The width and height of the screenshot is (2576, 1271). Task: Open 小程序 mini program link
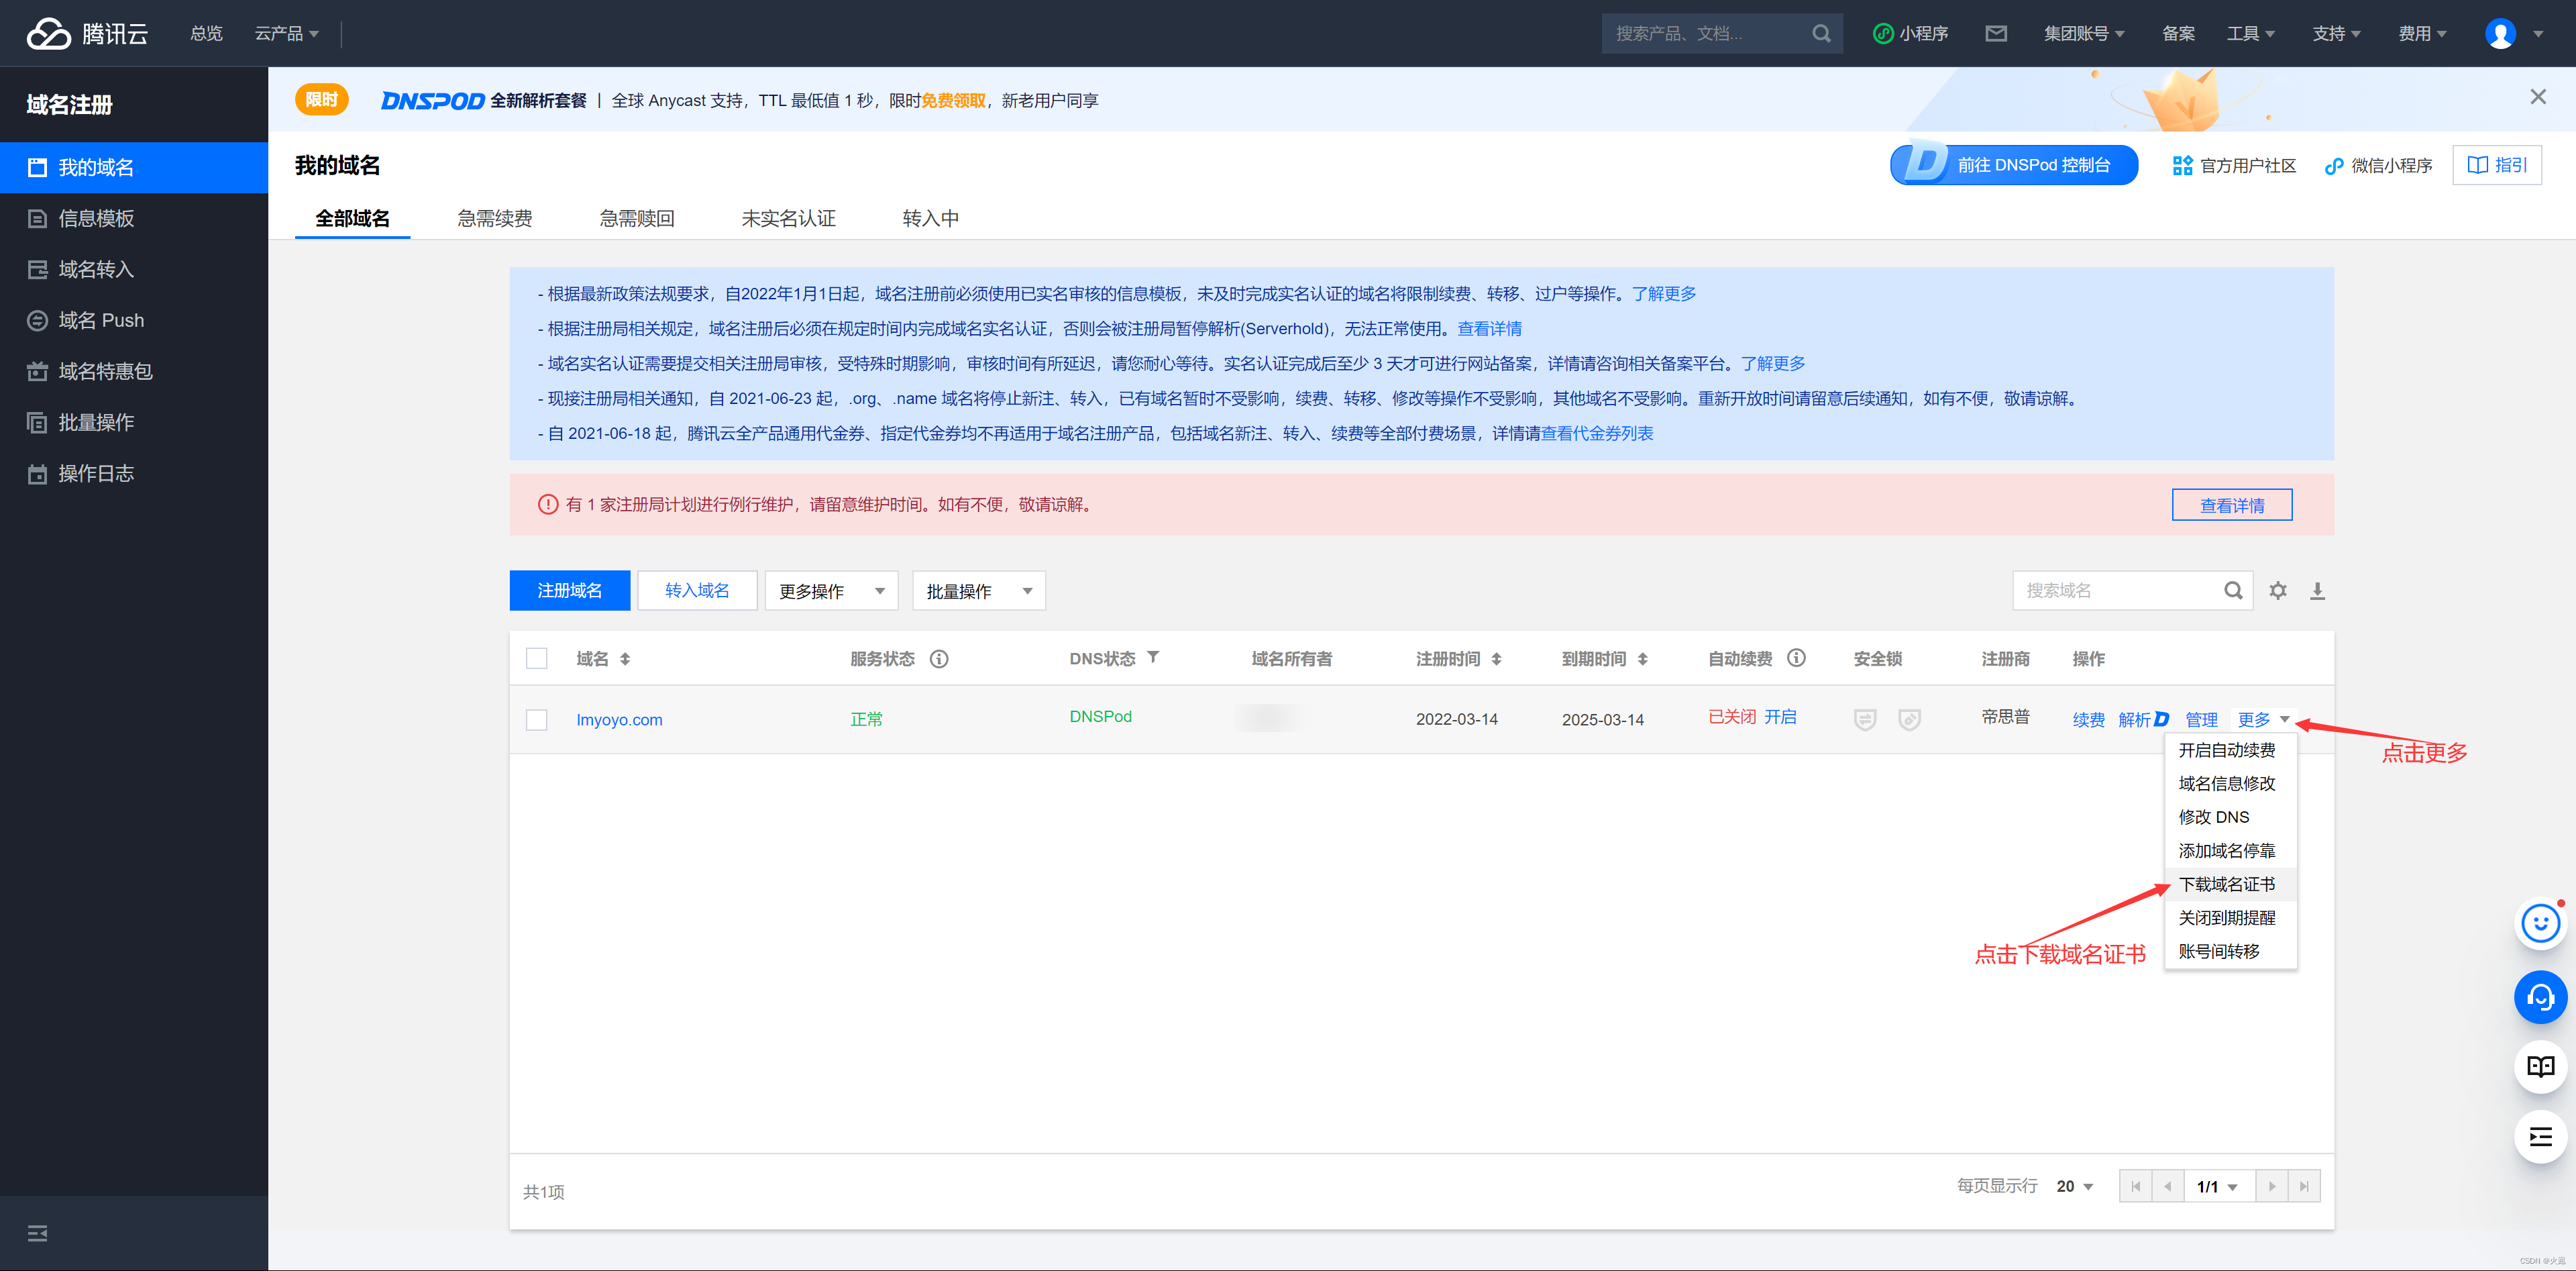pyautogui.click(x=1910, y=33)
